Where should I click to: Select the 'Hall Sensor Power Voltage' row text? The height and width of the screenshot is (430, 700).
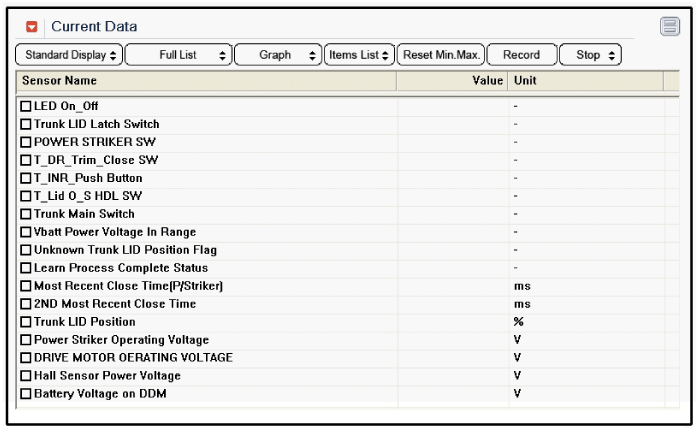[x=107, y=376]
